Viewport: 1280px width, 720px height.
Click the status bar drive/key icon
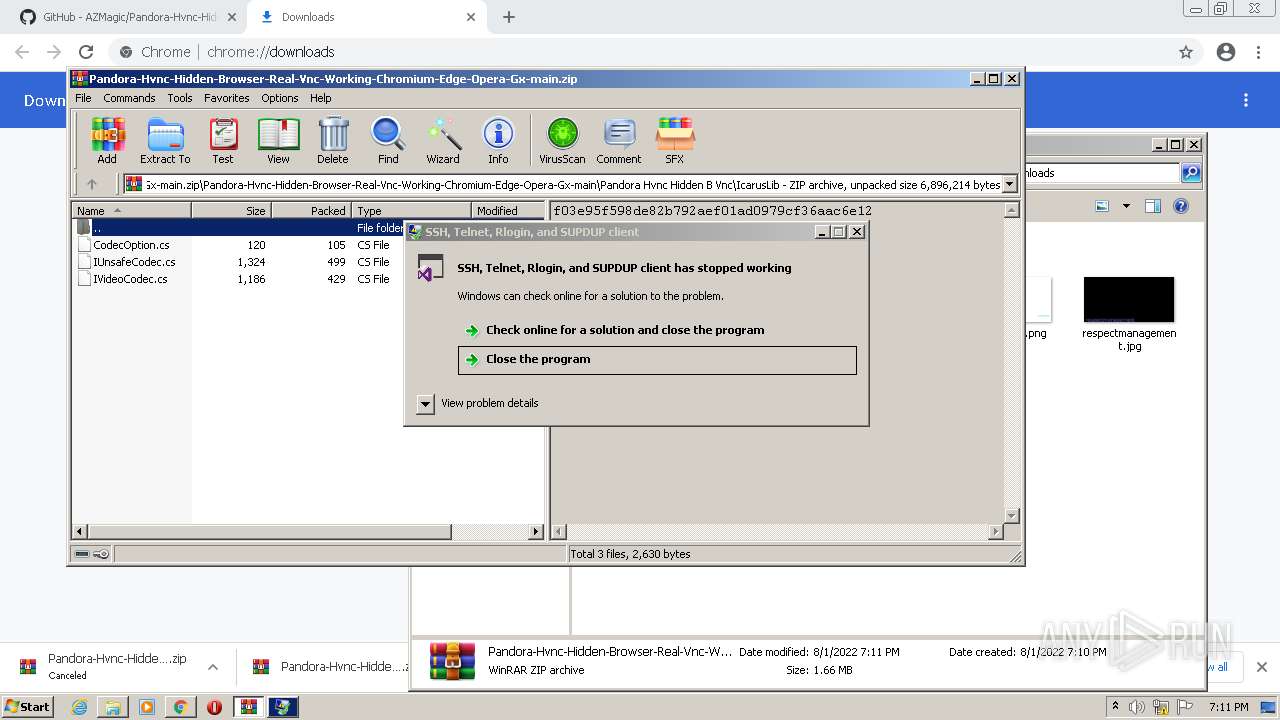coord(92,554)
